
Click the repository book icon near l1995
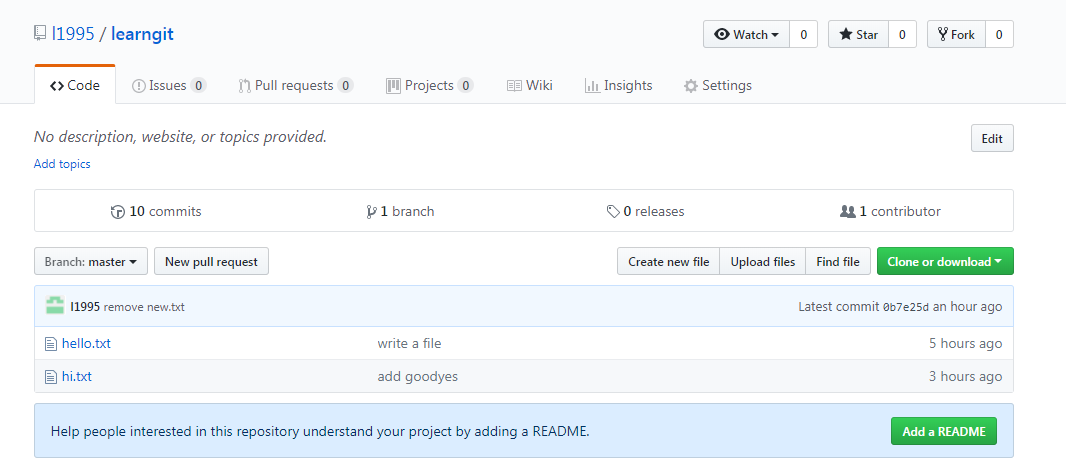click(x=40, y=34)
